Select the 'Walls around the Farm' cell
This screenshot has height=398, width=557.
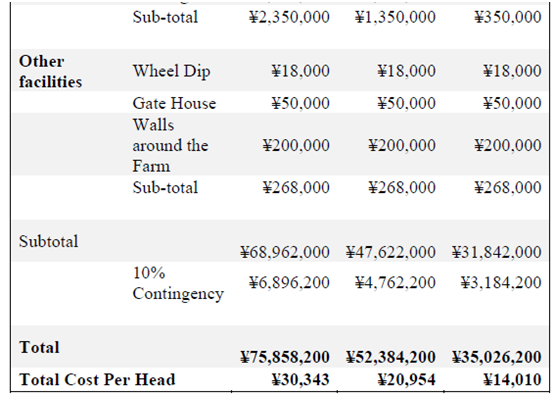click(171, 145)
